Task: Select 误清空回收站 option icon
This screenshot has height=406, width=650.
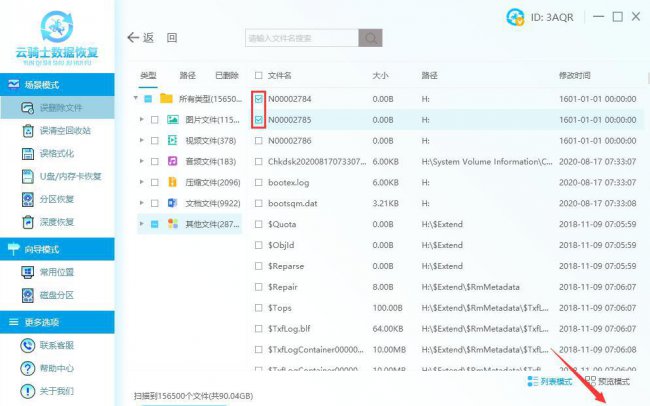Action: click(28, 131)
